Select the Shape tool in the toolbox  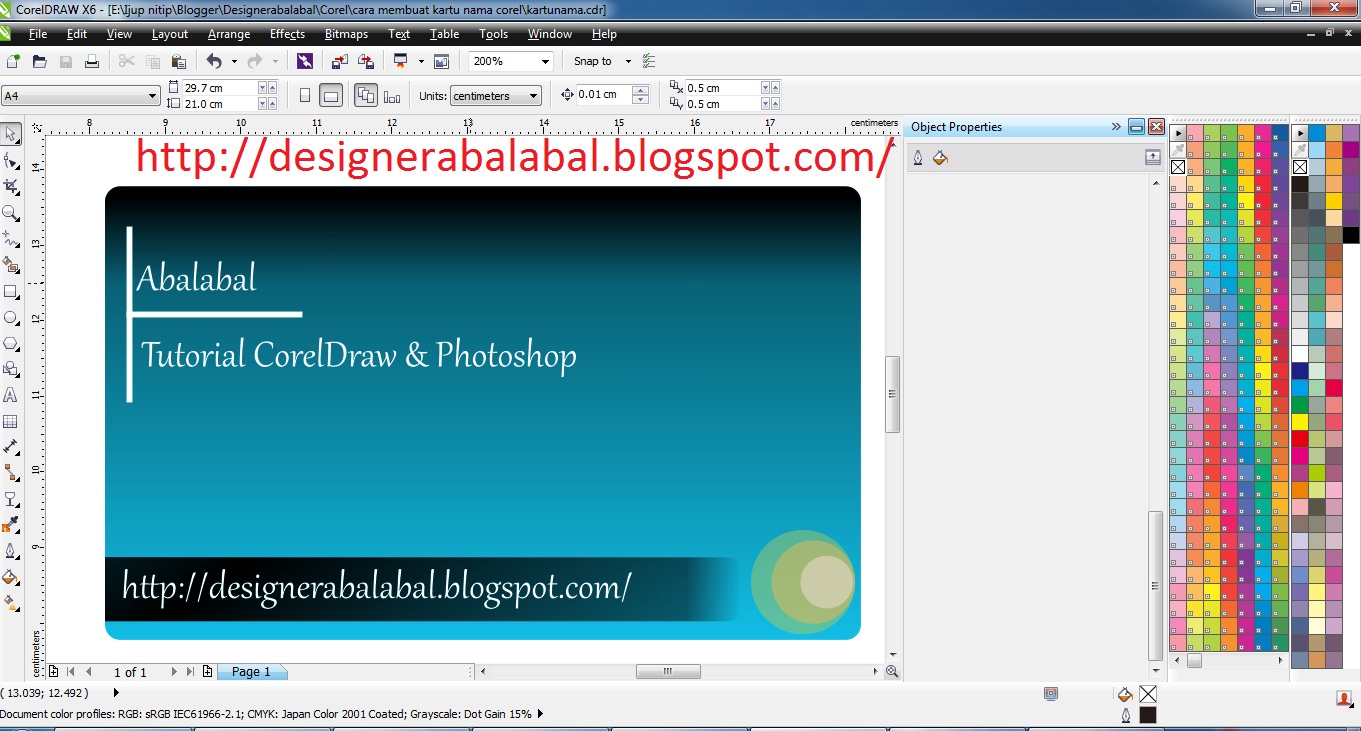(11, 161)
